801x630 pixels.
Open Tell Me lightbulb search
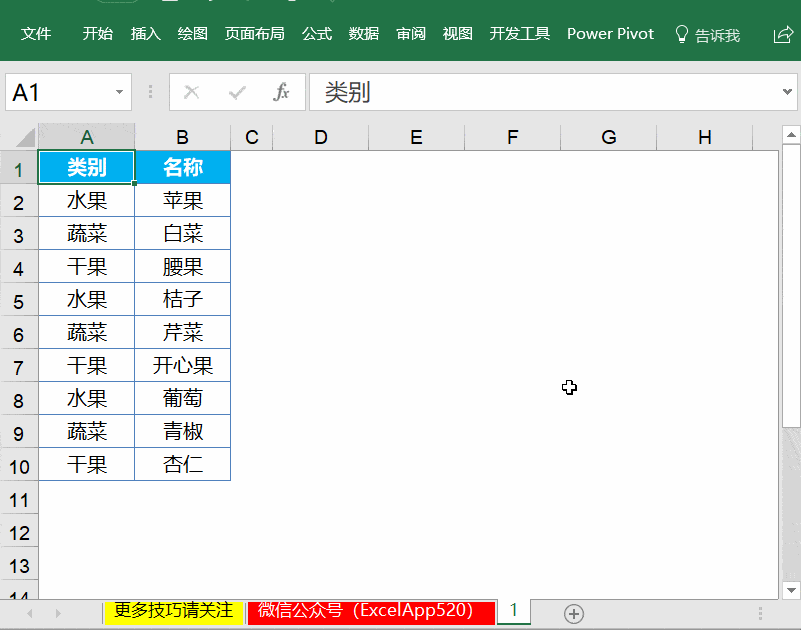679,33
